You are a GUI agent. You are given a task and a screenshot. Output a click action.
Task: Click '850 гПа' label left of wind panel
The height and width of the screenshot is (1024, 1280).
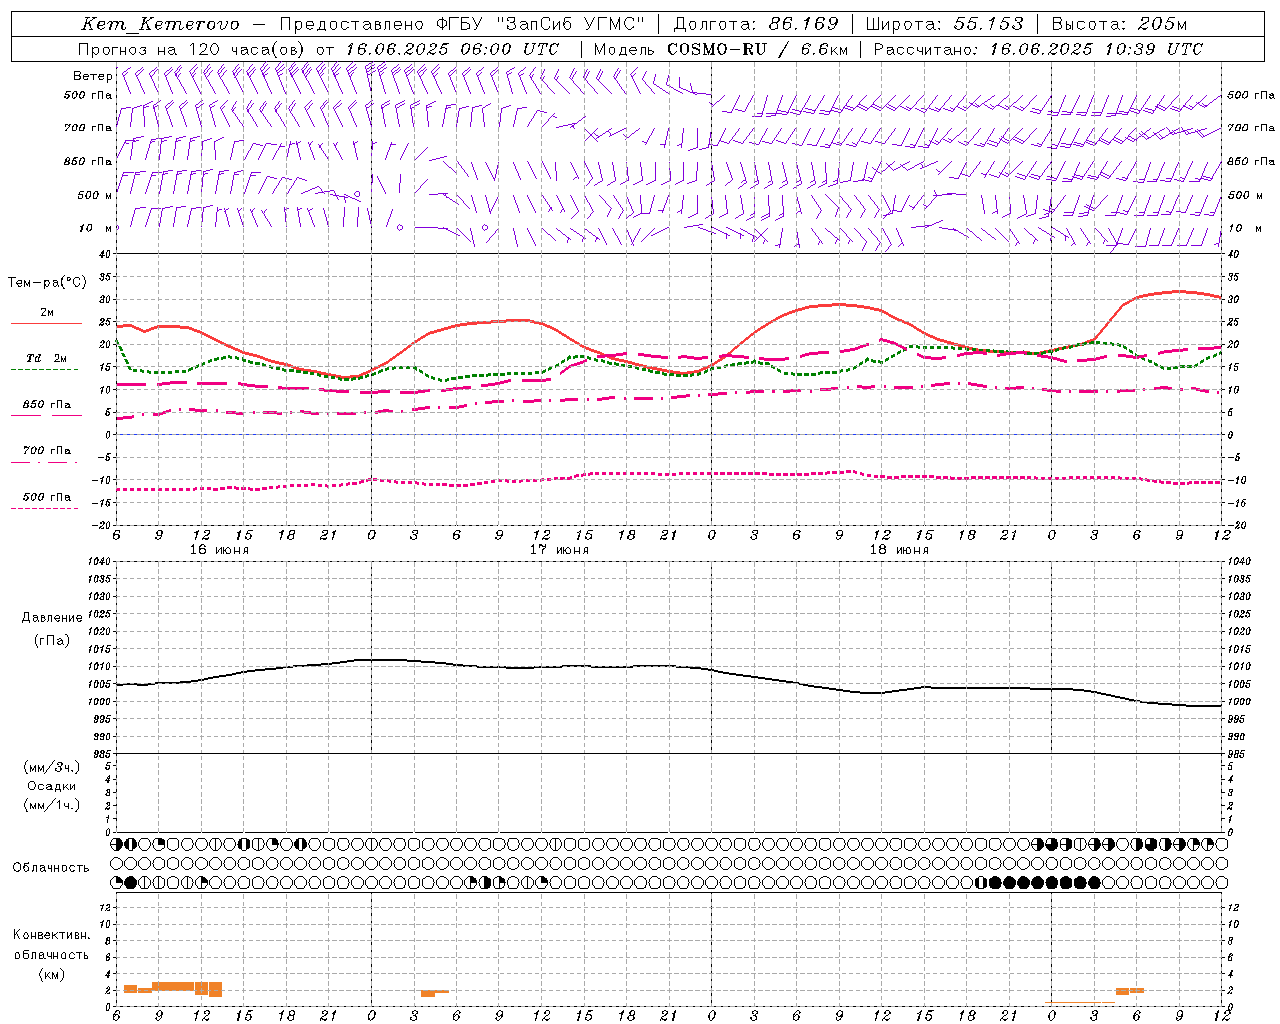point(88,161)
